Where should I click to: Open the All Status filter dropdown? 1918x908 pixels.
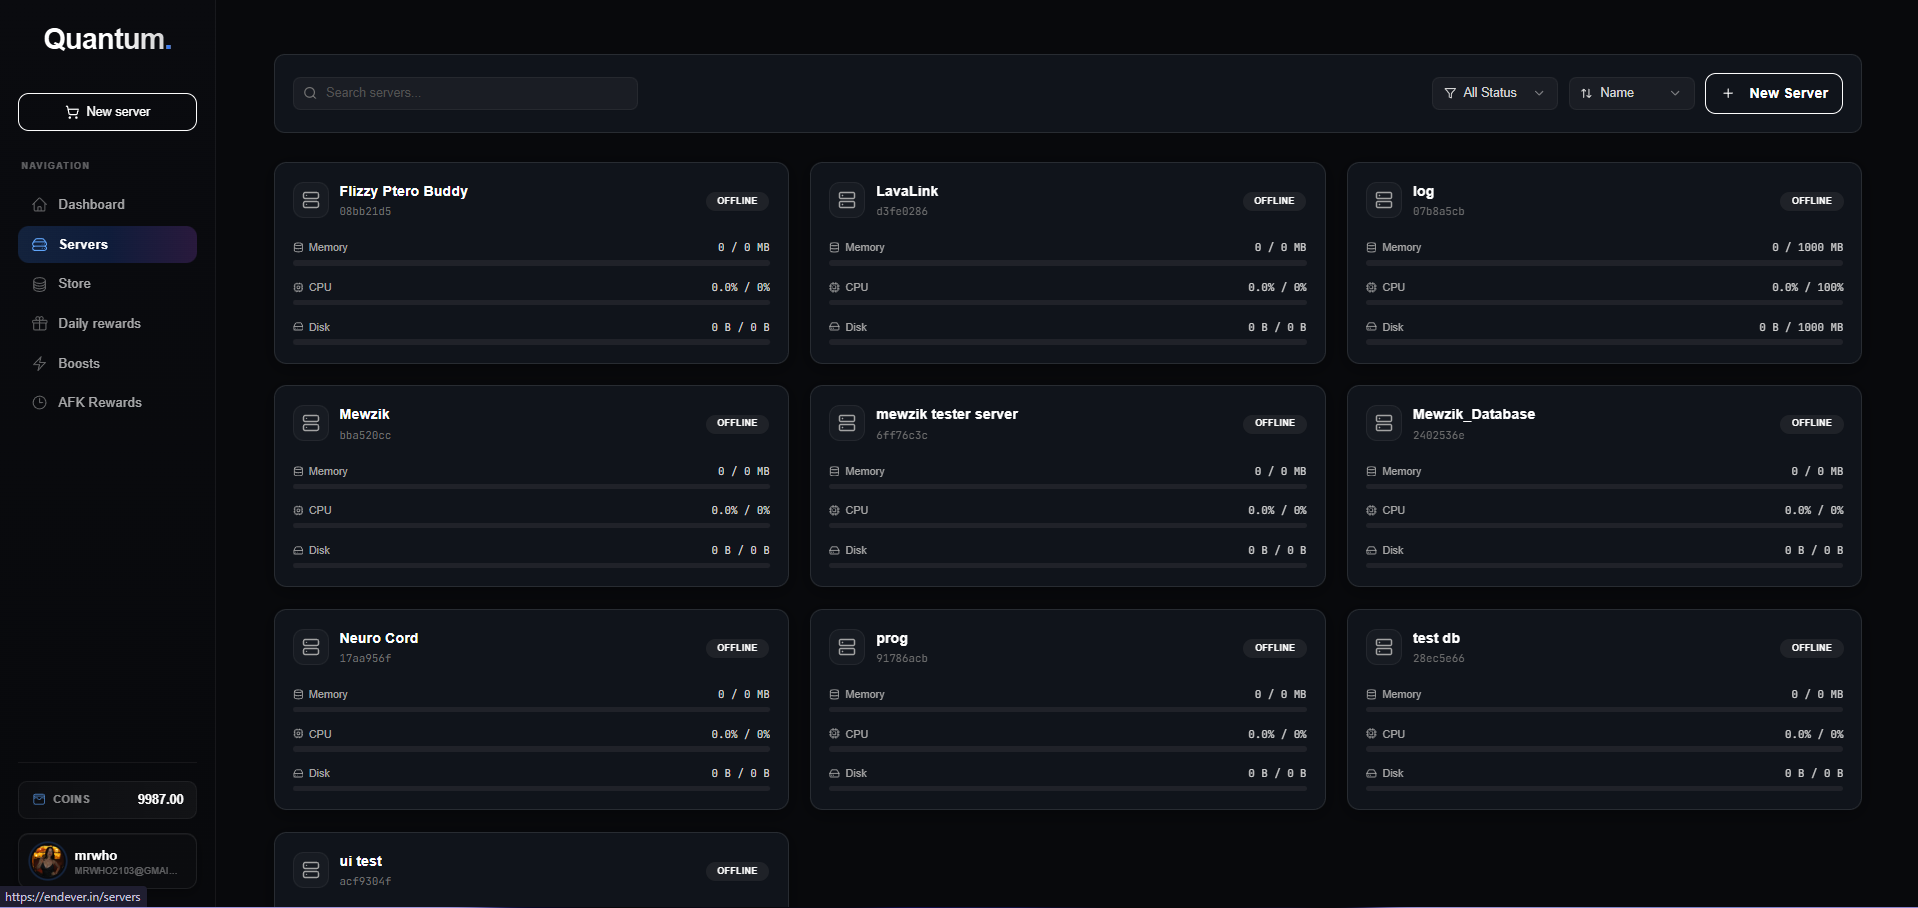tap(1494, 93)
